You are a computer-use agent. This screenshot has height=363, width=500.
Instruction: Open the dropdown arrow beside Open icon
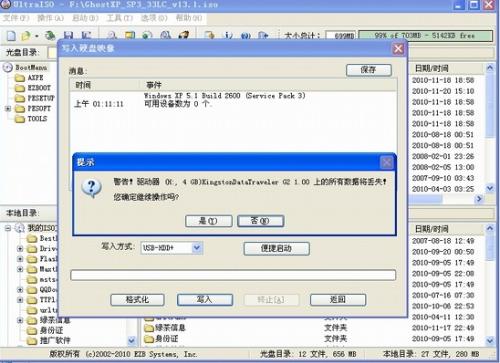click(x=36, y=36)
